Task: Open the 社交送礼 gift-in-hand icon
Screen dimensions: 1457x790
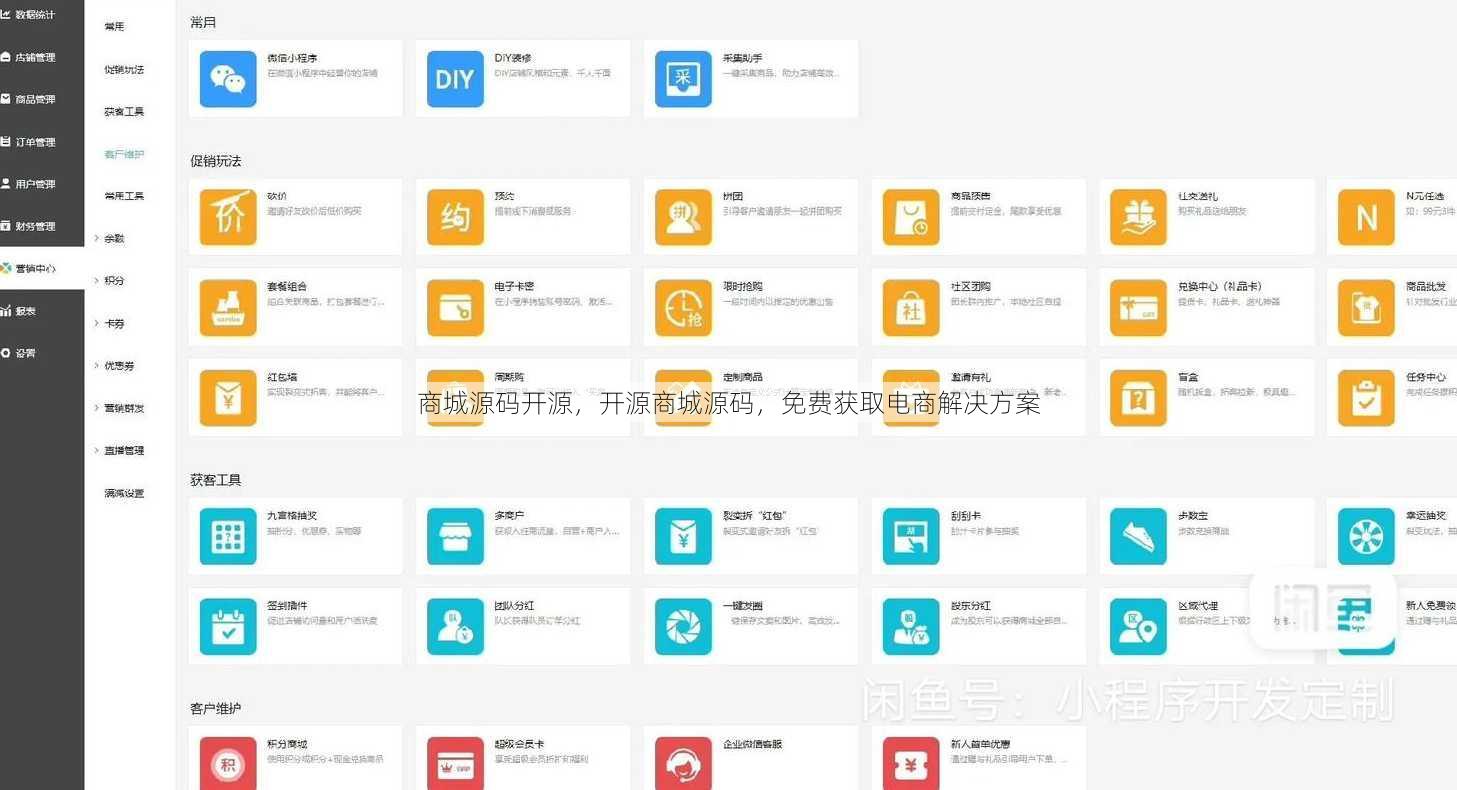Action: pyautogui.click(x=1138, y=217)
